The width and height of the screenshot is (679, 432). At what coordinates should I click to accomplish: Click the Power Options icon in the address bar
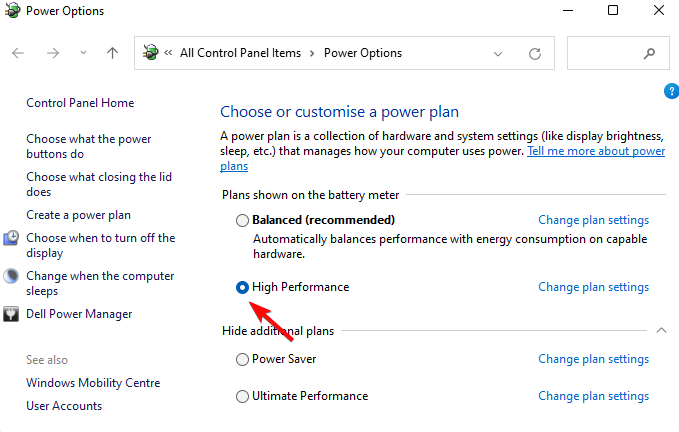tap(152, 53)
